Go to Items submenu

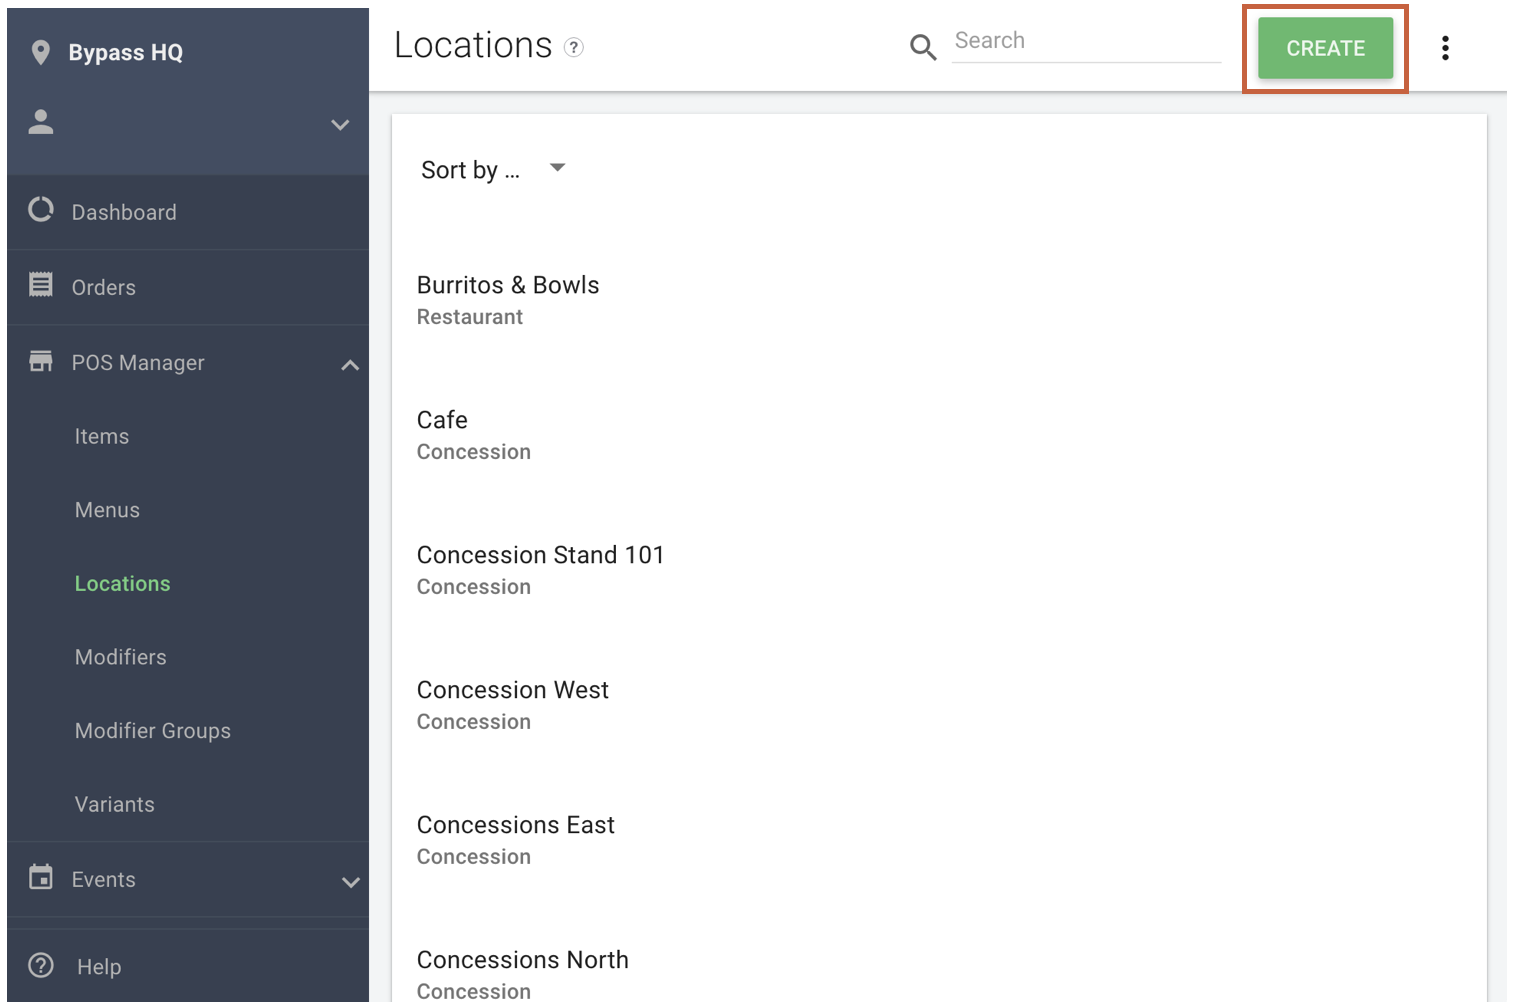(102, 436)
